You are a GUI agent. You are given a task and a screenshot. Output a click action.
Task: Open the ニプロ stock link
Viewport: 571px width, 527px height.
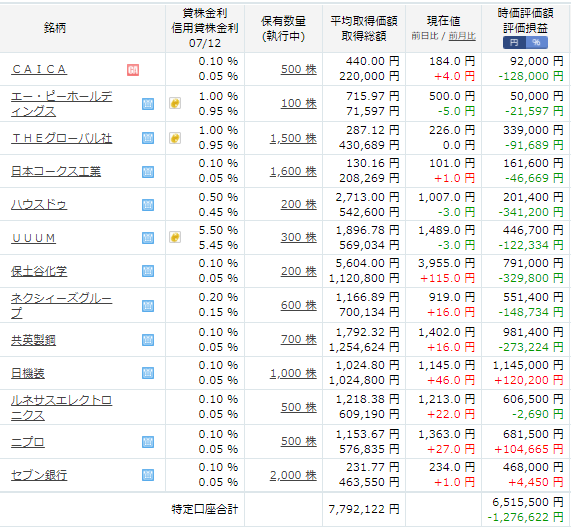28,442
